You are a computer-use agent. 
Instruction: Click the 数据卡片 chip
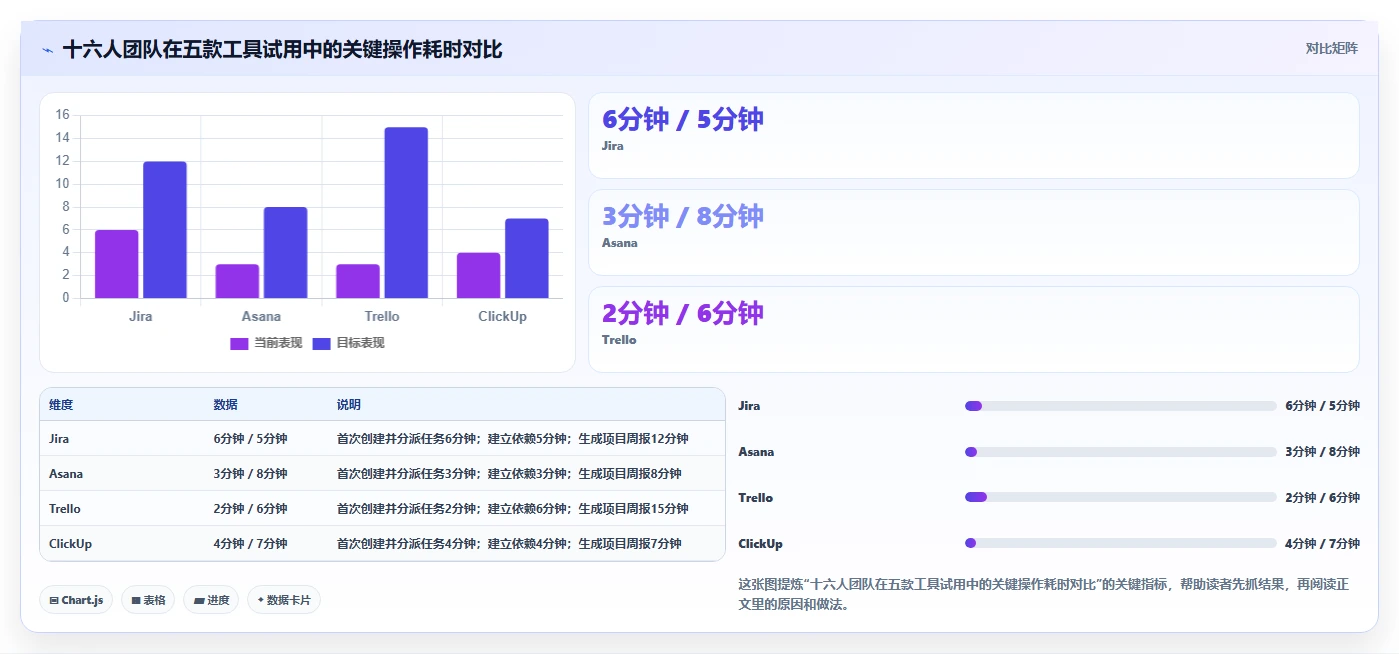(284, 600)
